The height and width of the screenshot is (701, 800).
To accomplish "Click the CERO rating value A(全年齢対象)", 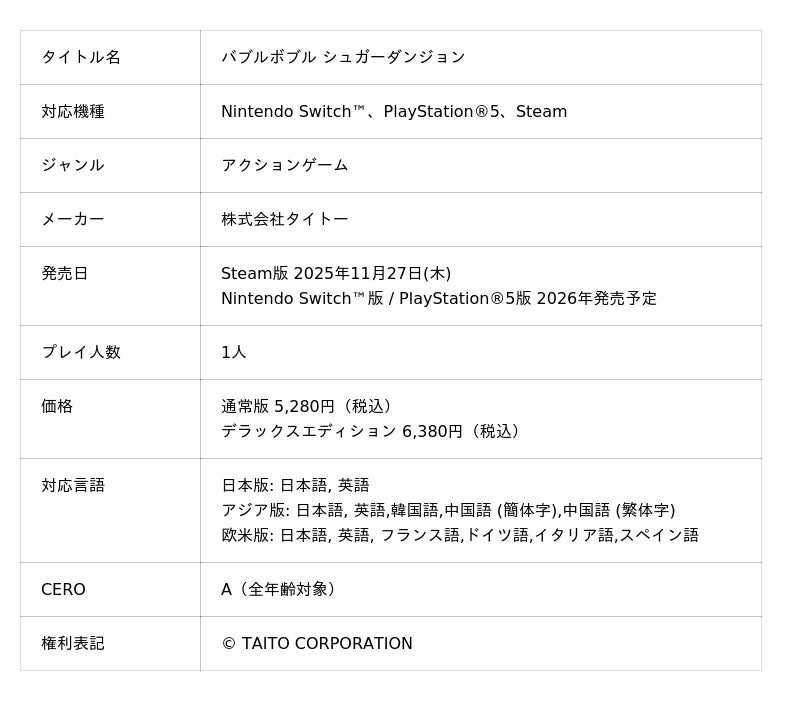I will [281, 589].
